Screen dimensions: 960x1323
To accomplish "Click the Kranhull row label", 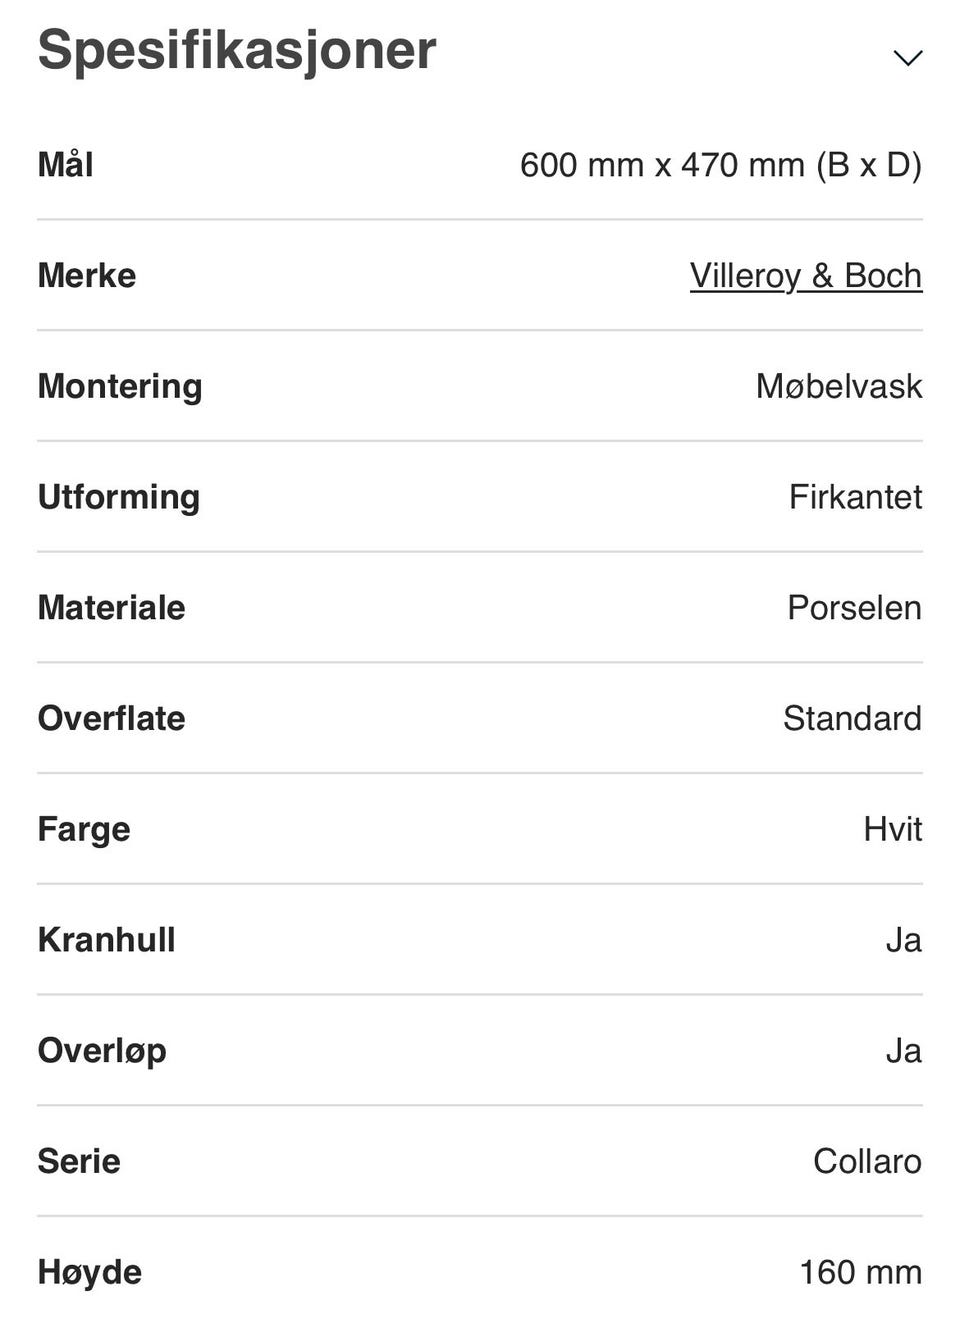I will pyautogui.click(x=106, y=940).
